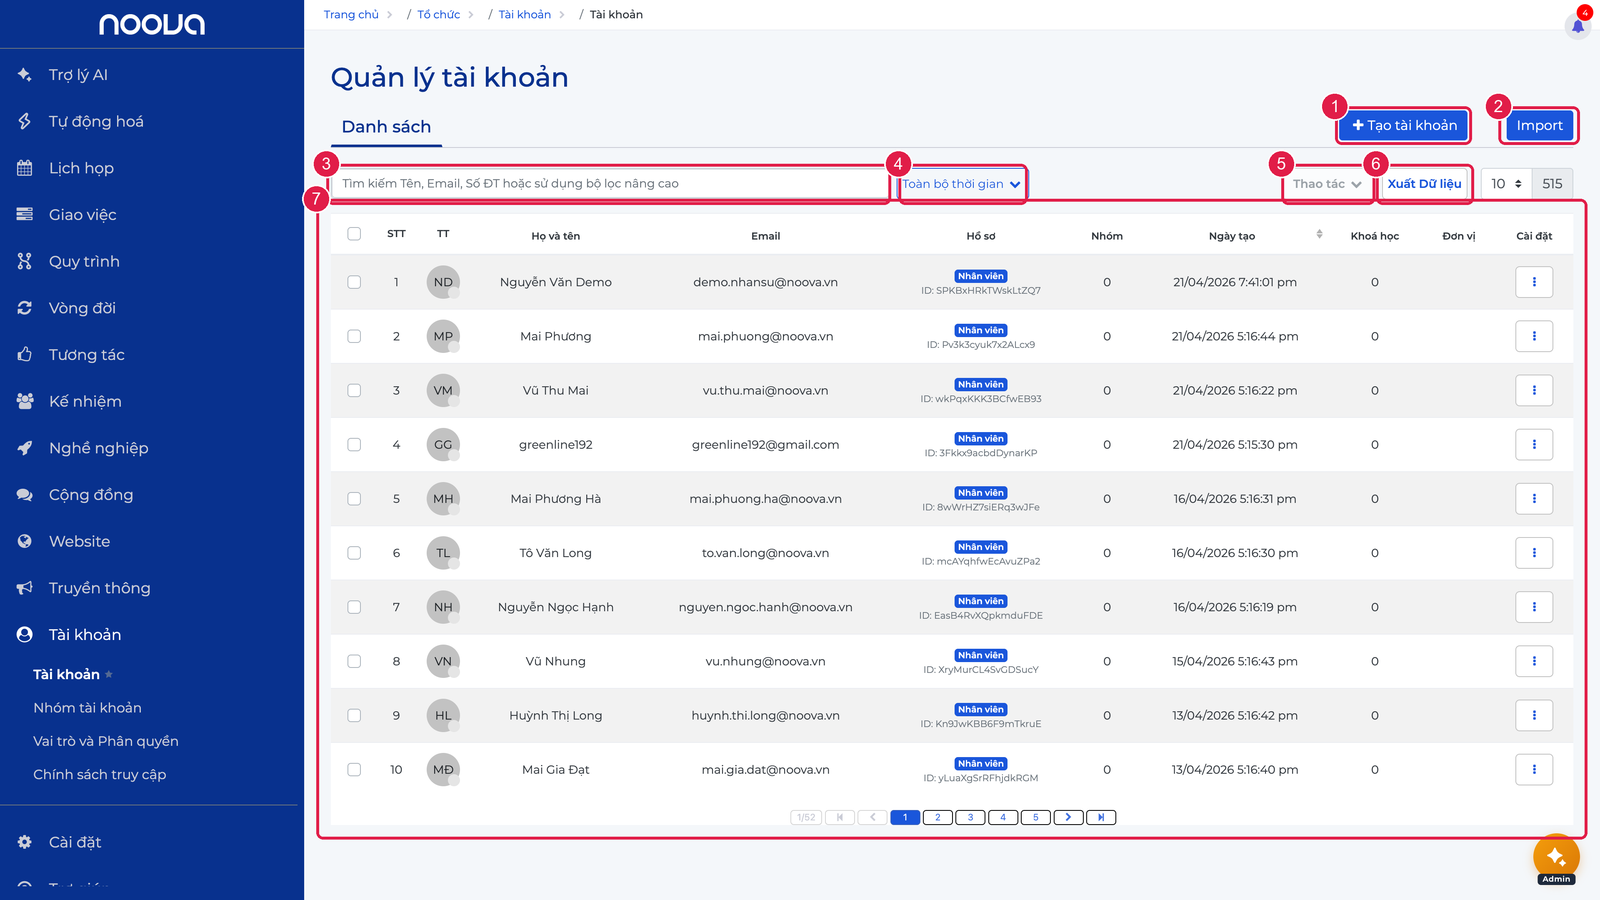Viewport: 1600px width, 900px height.
Task: Change rows per page selector showing 10
Action: [1506, 184]
